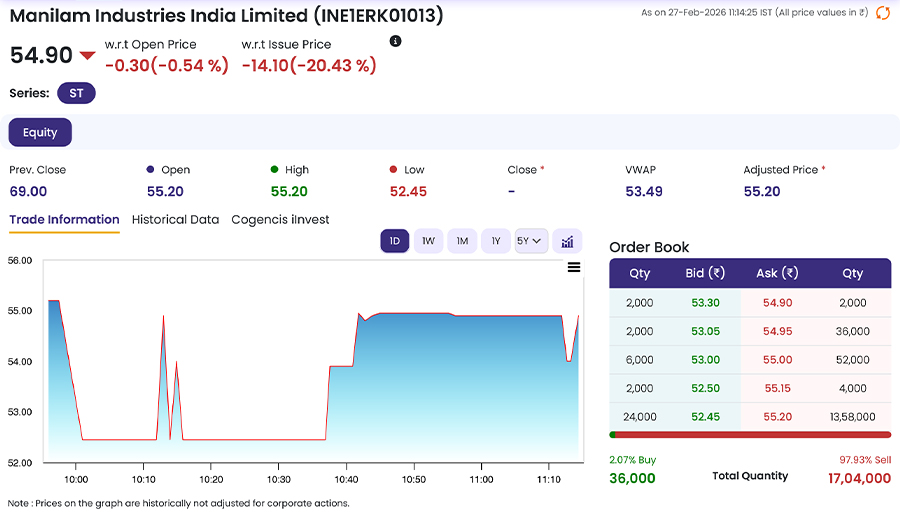Click the Ask (₹) column header
Image resolution: width=900 pixels, height=515 pixels.
tap(778, 273)
